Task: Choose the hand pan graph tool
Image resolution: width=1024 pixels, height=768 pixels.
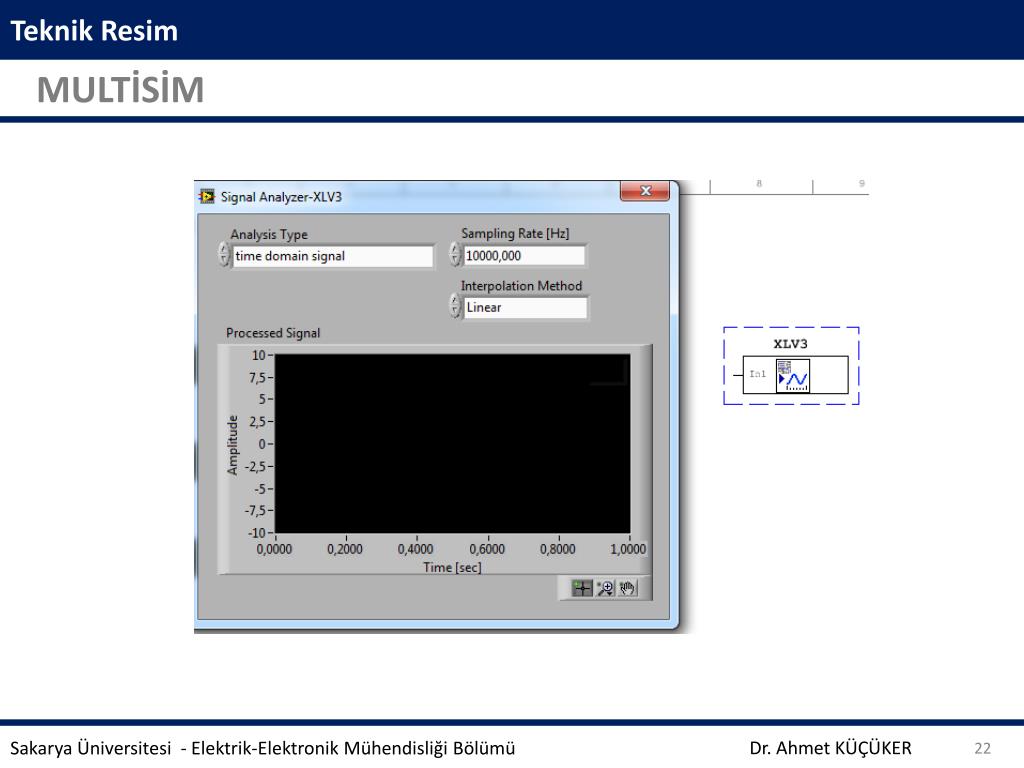Action: 627,588
